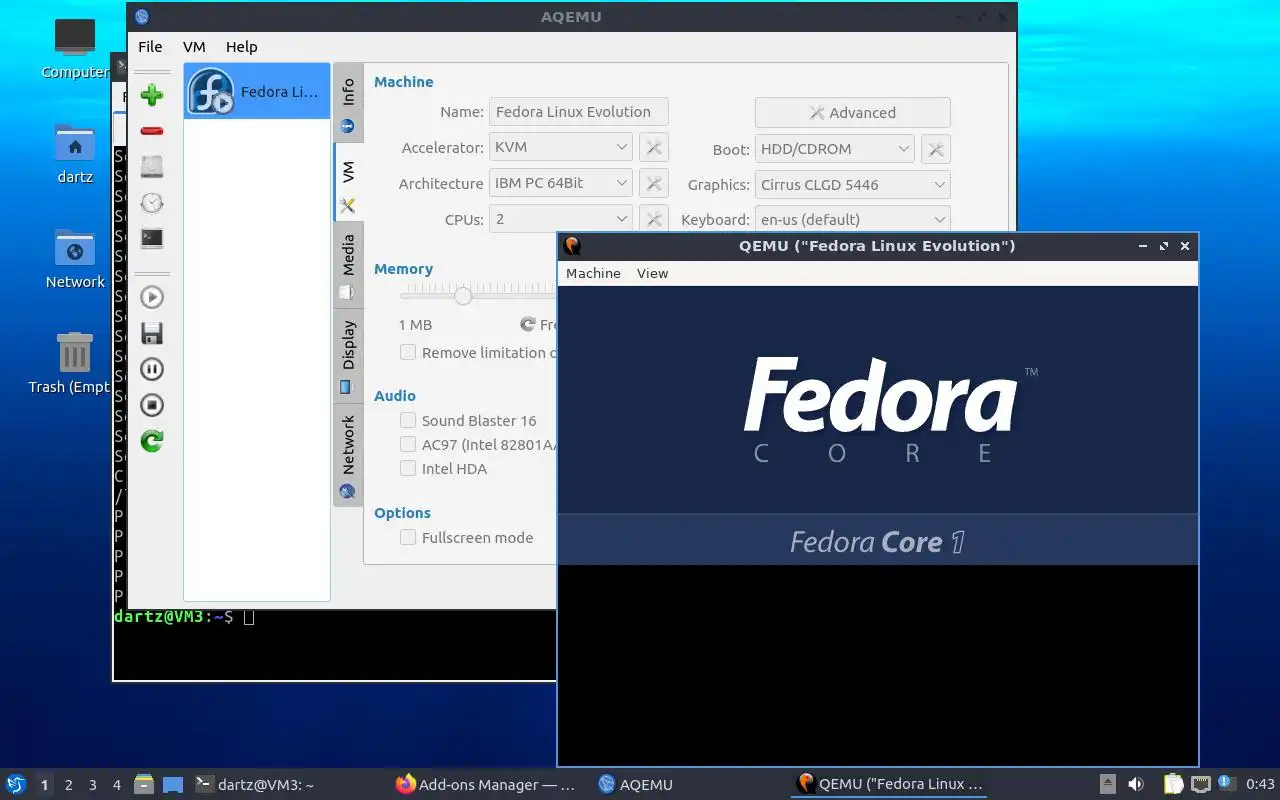
Task: Open the Trash desktop icon
Action: pyautogui.click(x=75, y=364)
